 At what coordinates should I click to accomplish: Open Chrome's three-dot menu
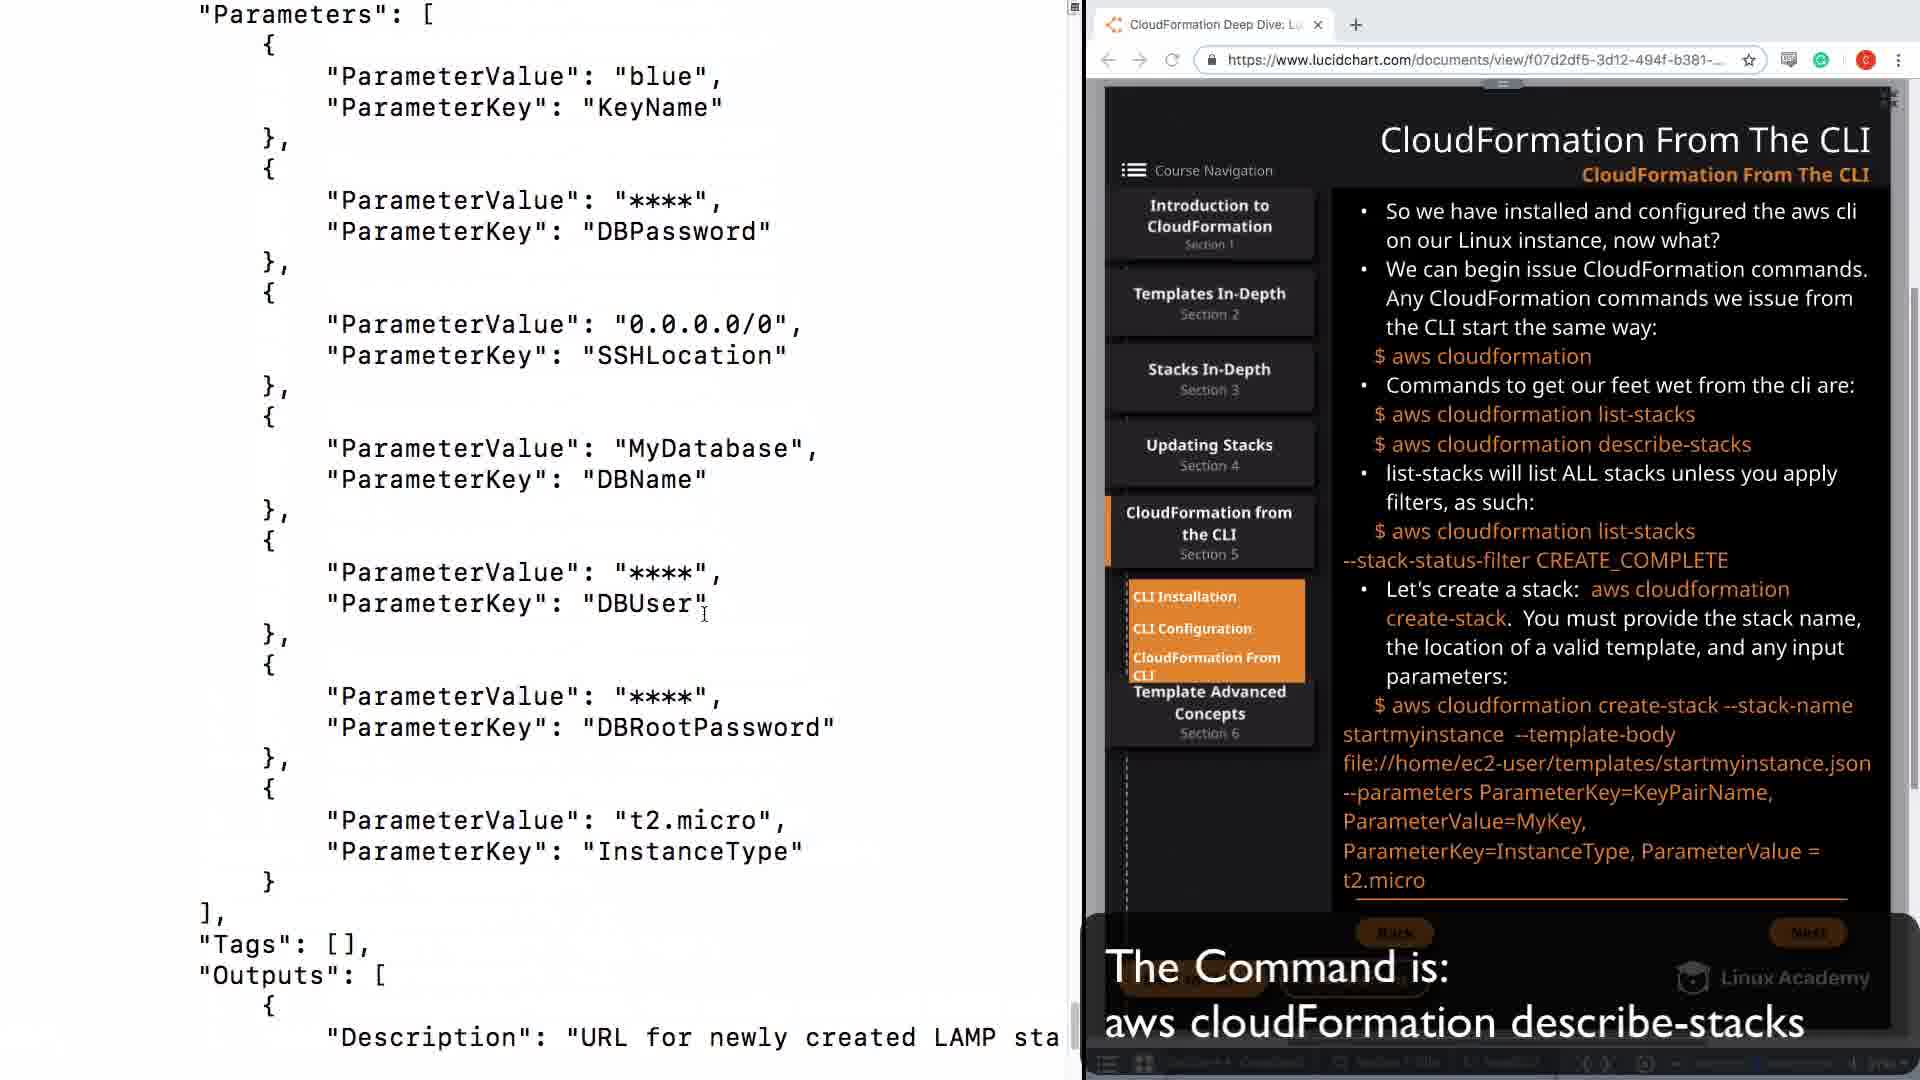coord(1898,60)
